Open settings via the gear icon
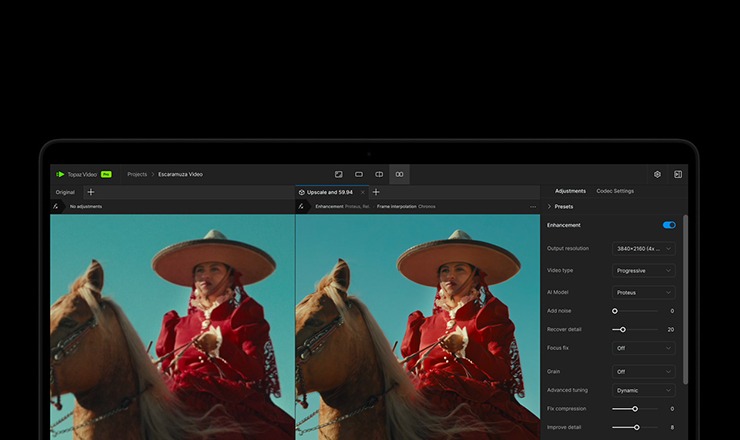740x440 pixels. click(x=657, y=174)
